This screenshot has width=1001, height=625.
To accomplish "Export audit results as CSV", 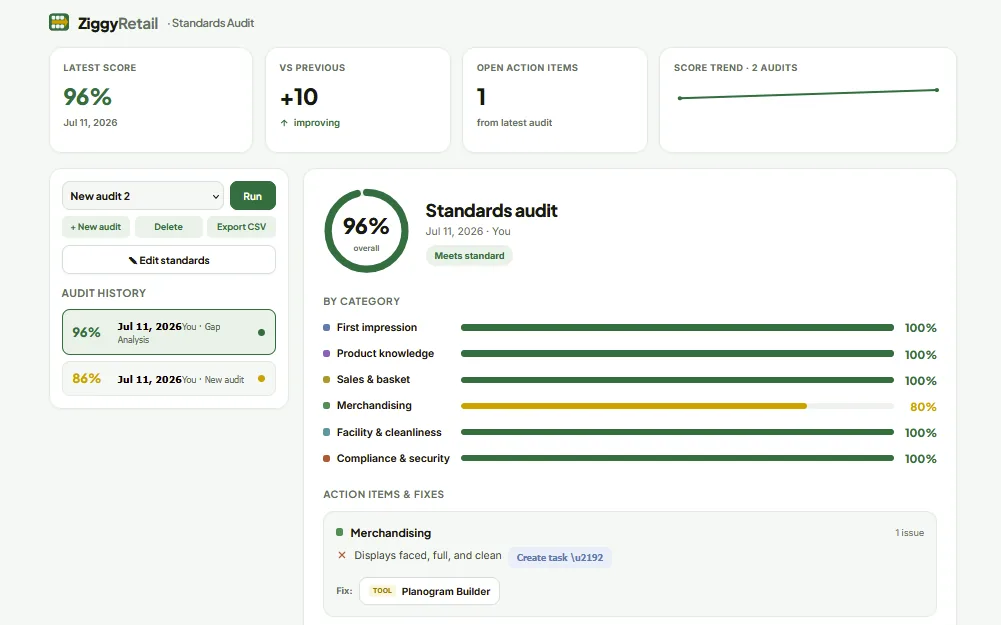I will (241, 227).
